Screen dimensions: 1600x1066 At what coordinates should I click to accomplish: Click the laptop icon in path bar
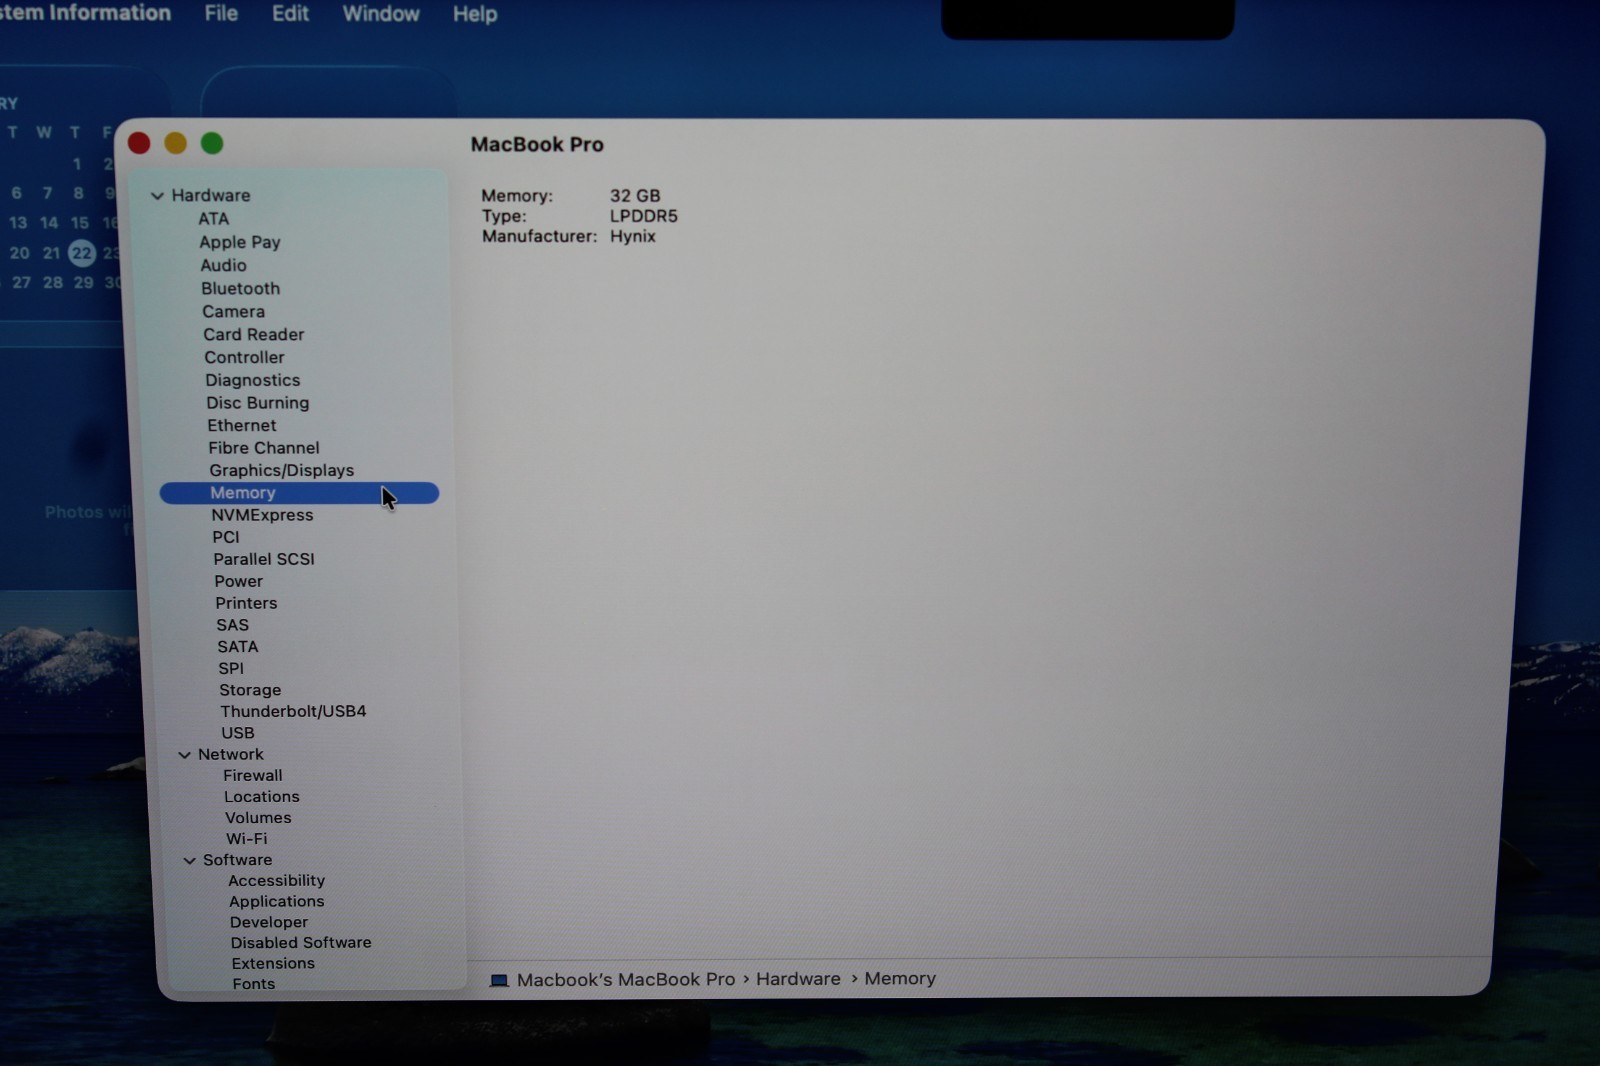[499, 980]
